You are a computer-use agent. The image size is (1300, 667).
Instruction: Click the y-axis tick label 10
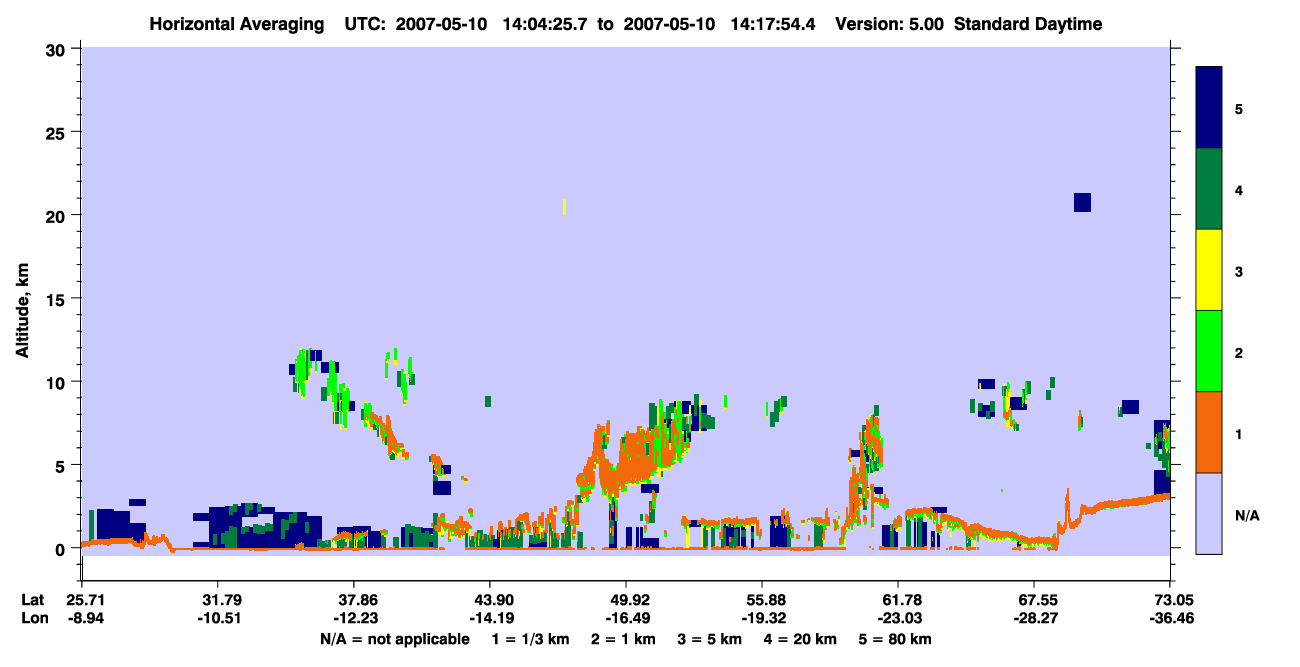[58, 382]
